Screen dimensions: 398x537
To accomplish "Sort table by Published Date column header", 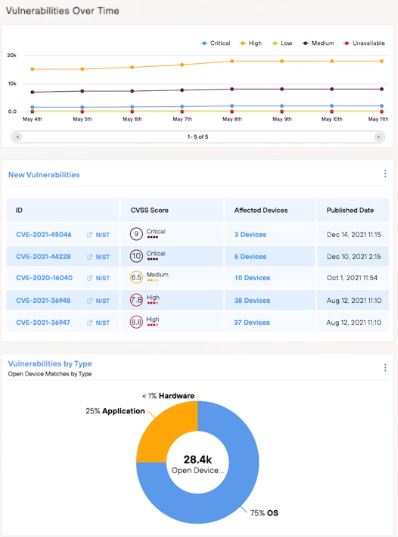I will point(350,210).
